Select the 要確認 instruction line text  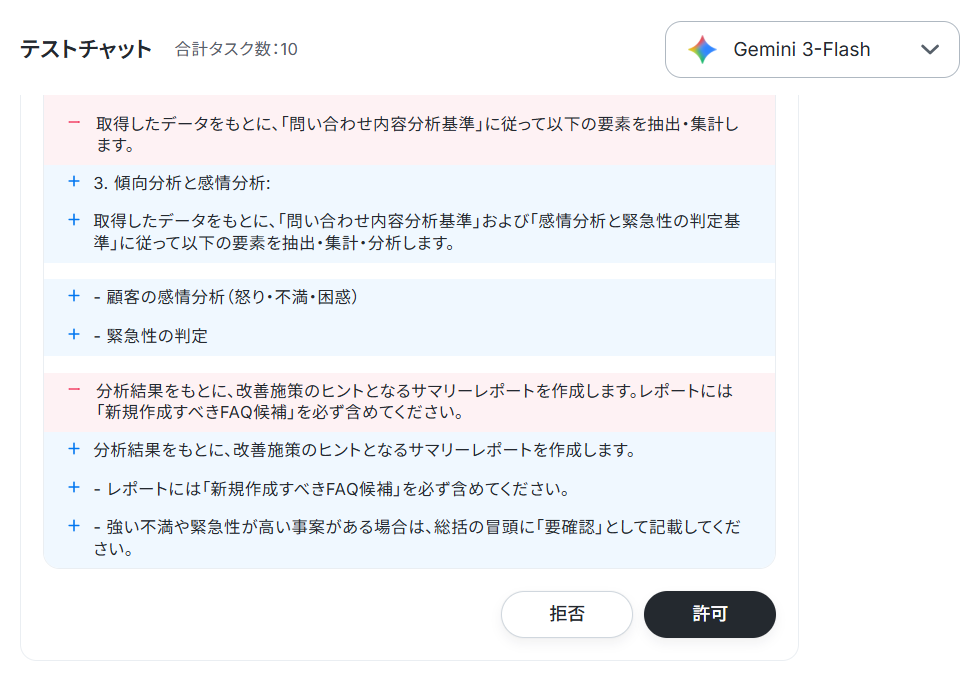click(417, 538)
